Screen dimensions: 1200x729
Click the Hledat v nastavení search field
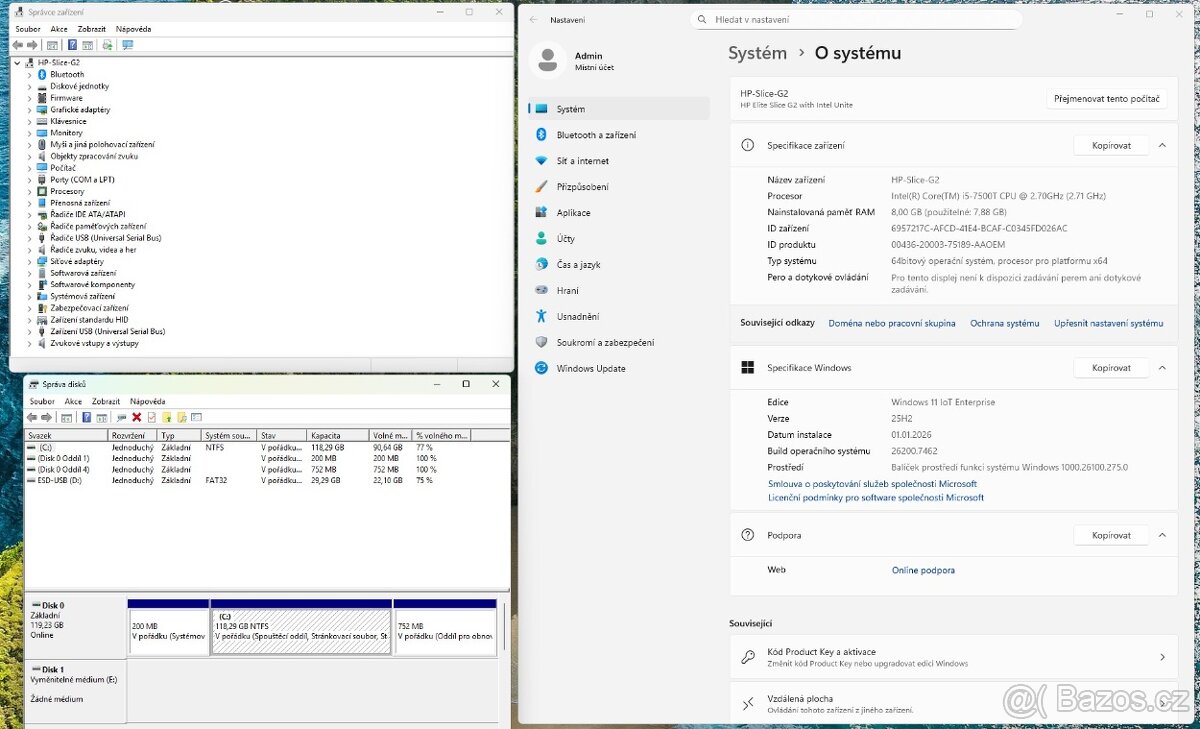[x=855, y=19]
